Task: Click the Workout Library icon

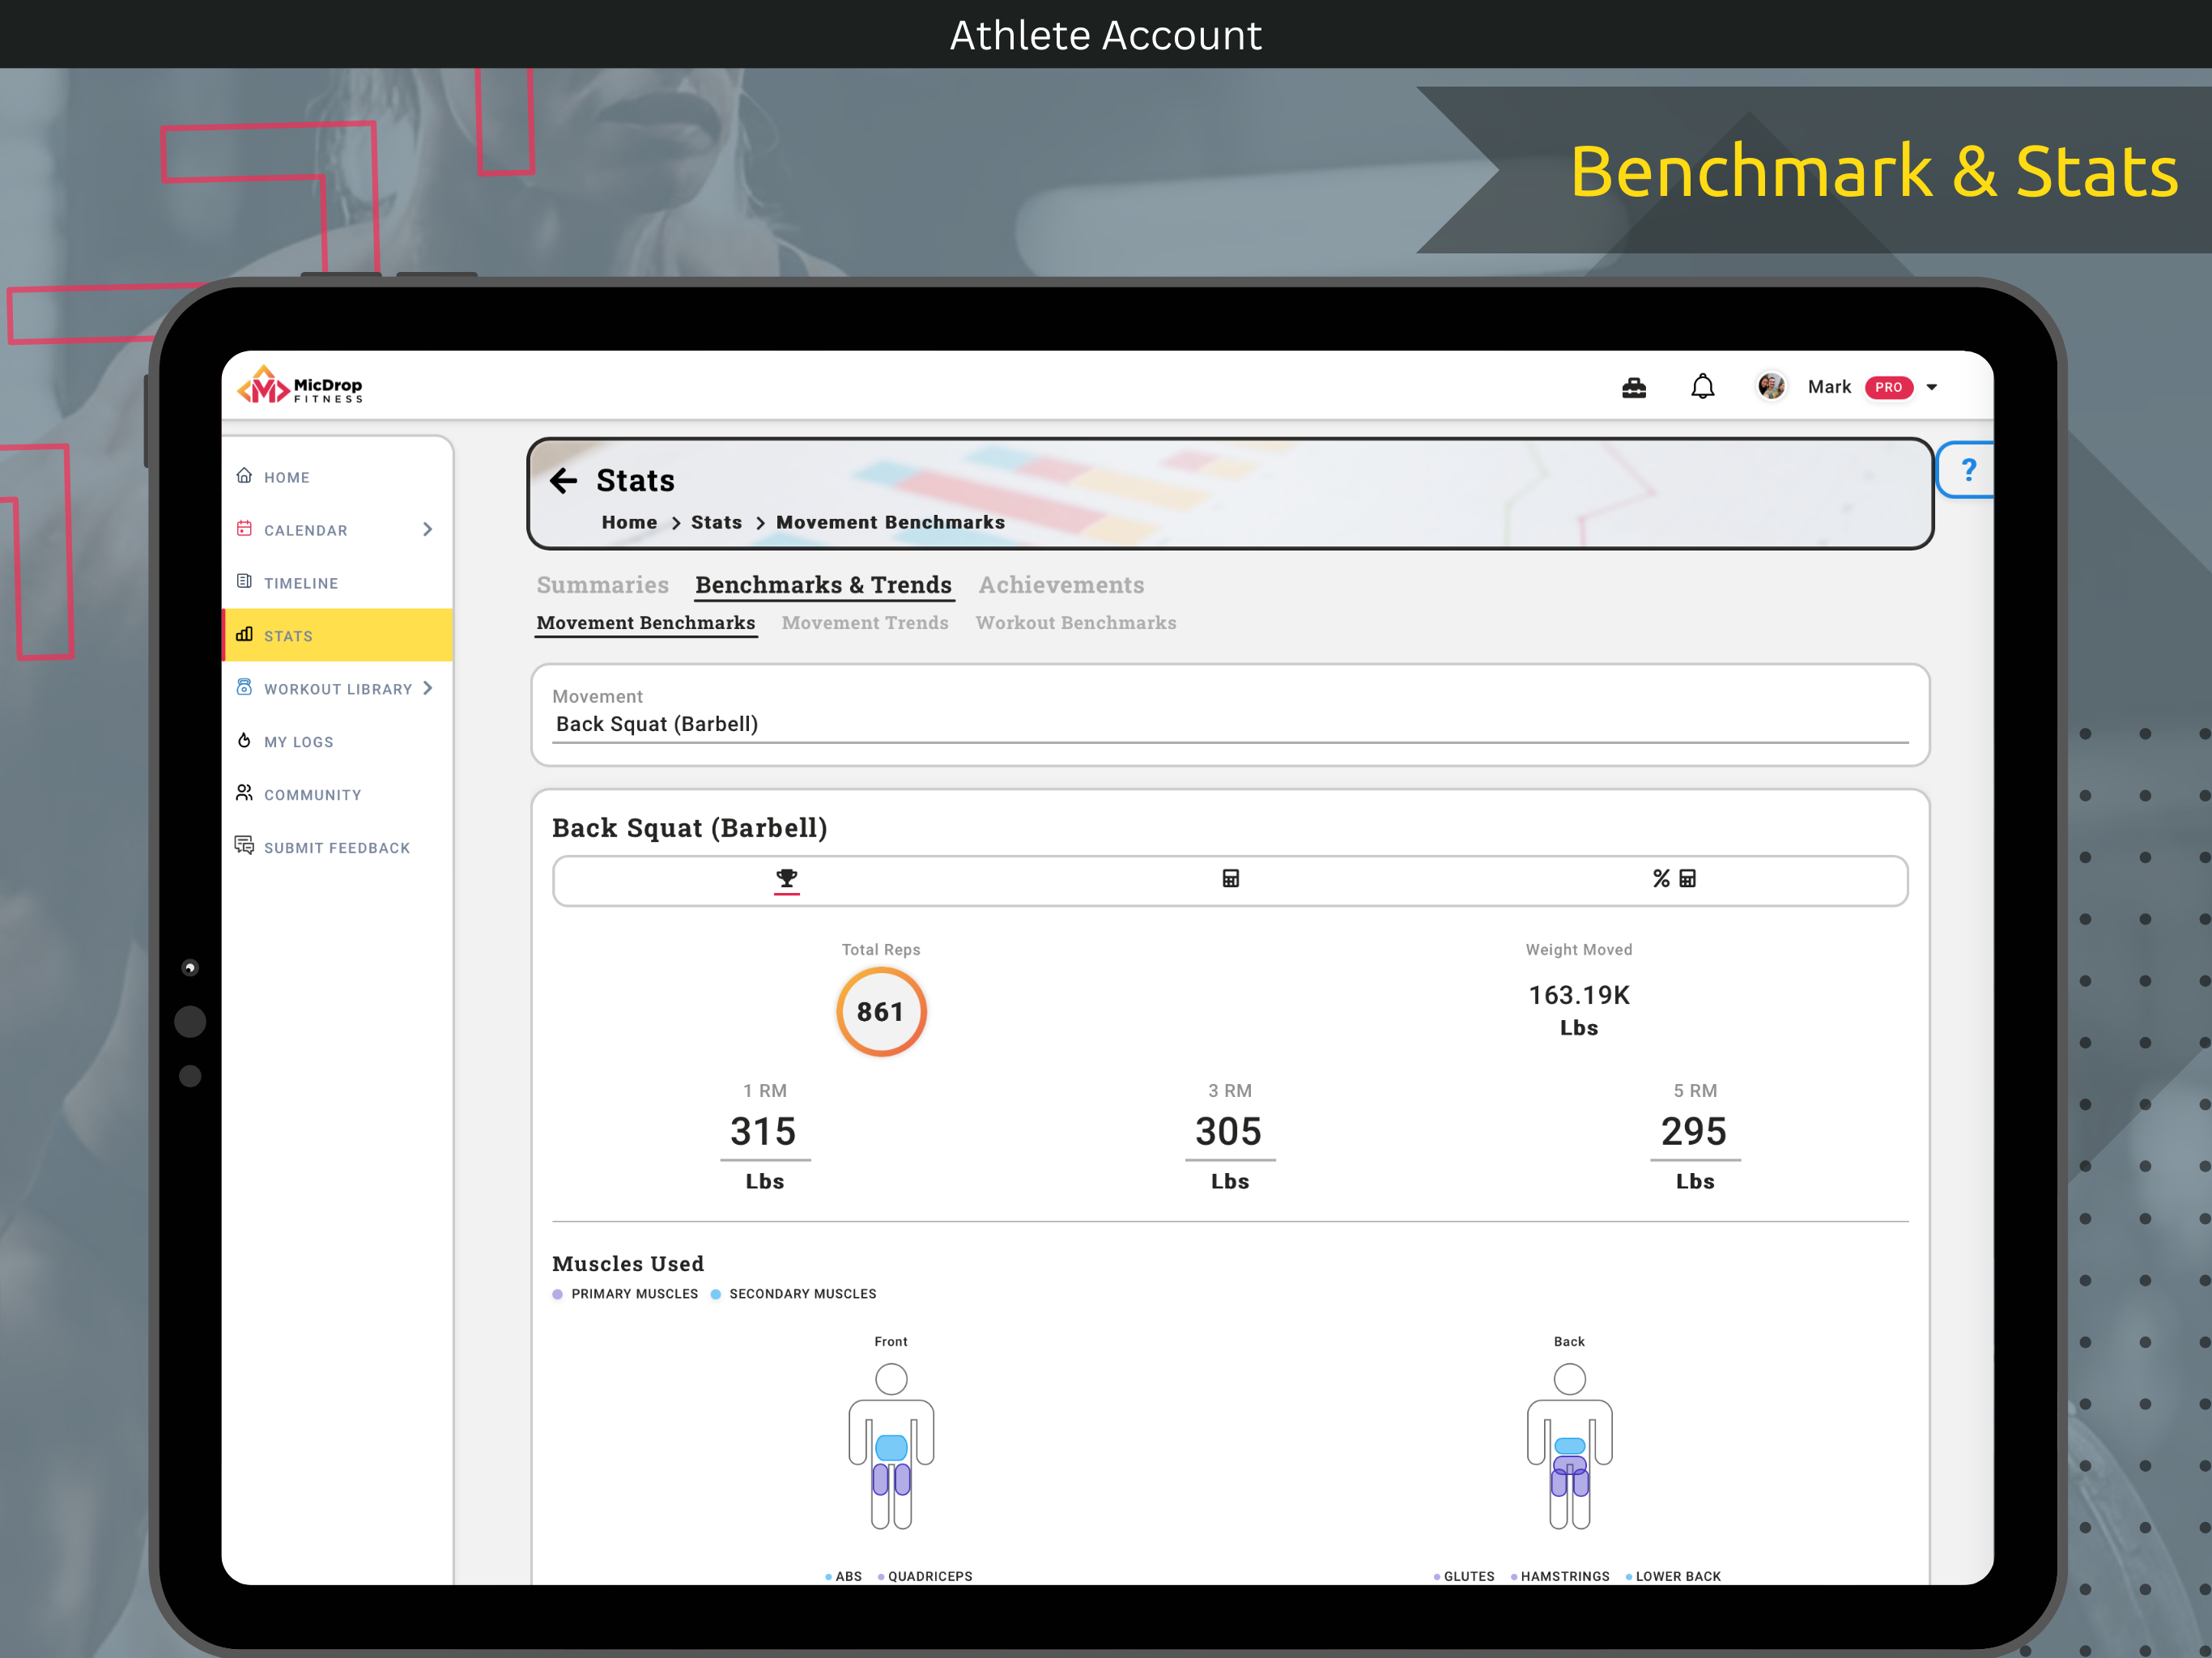Action: tap(244, 687)
